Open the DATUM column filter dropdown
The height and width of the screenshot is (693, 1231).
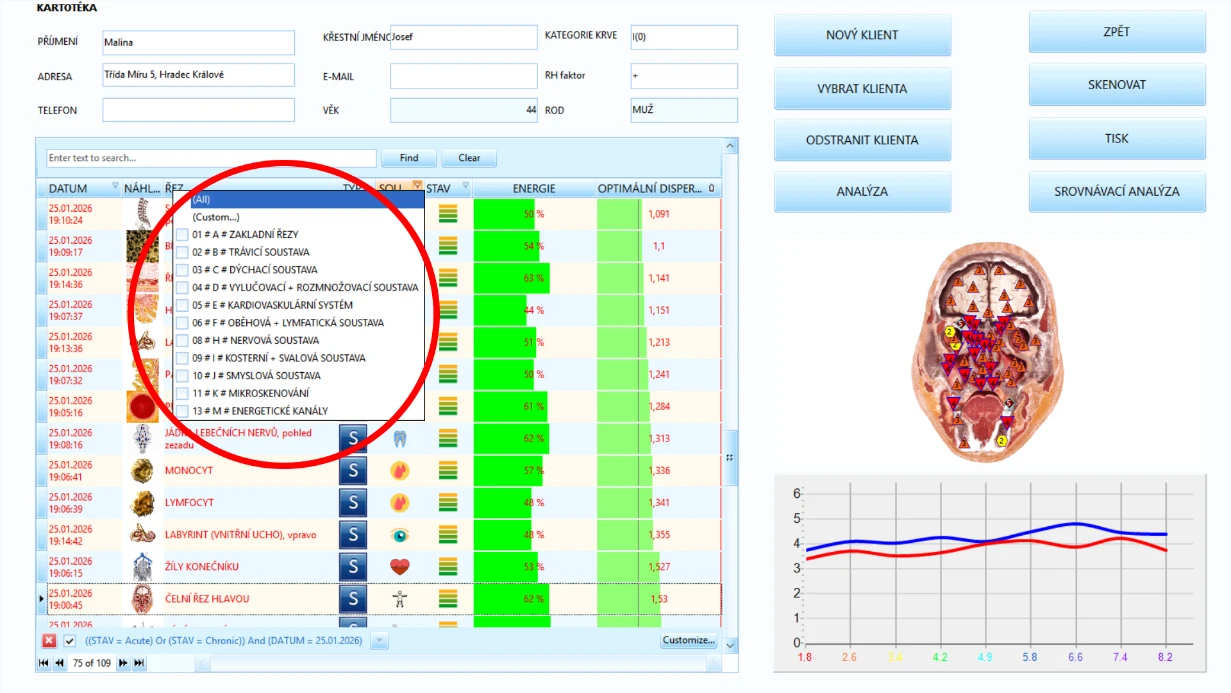[x=115, y=186]
